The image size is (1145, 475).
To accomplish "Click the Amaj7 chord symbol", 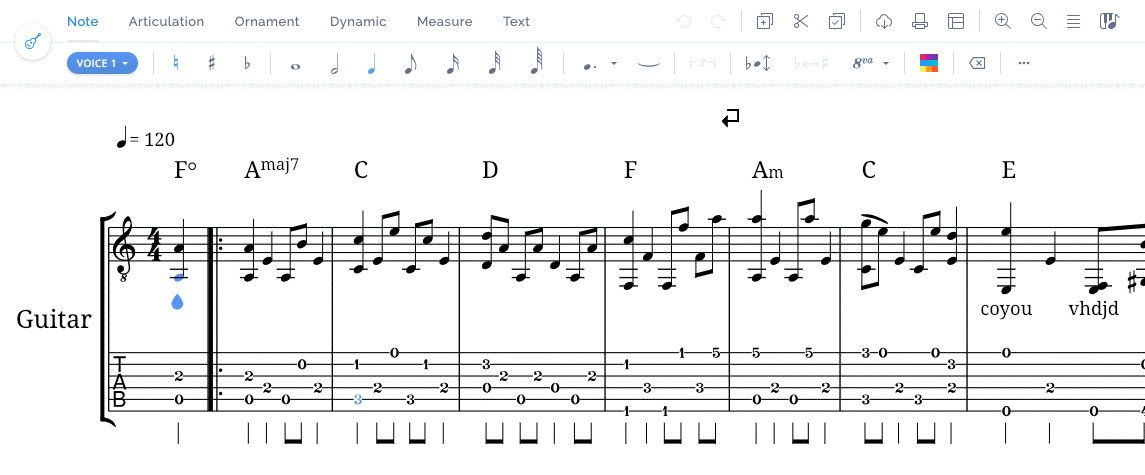I will pyautogui.click(x=271, y=168).
